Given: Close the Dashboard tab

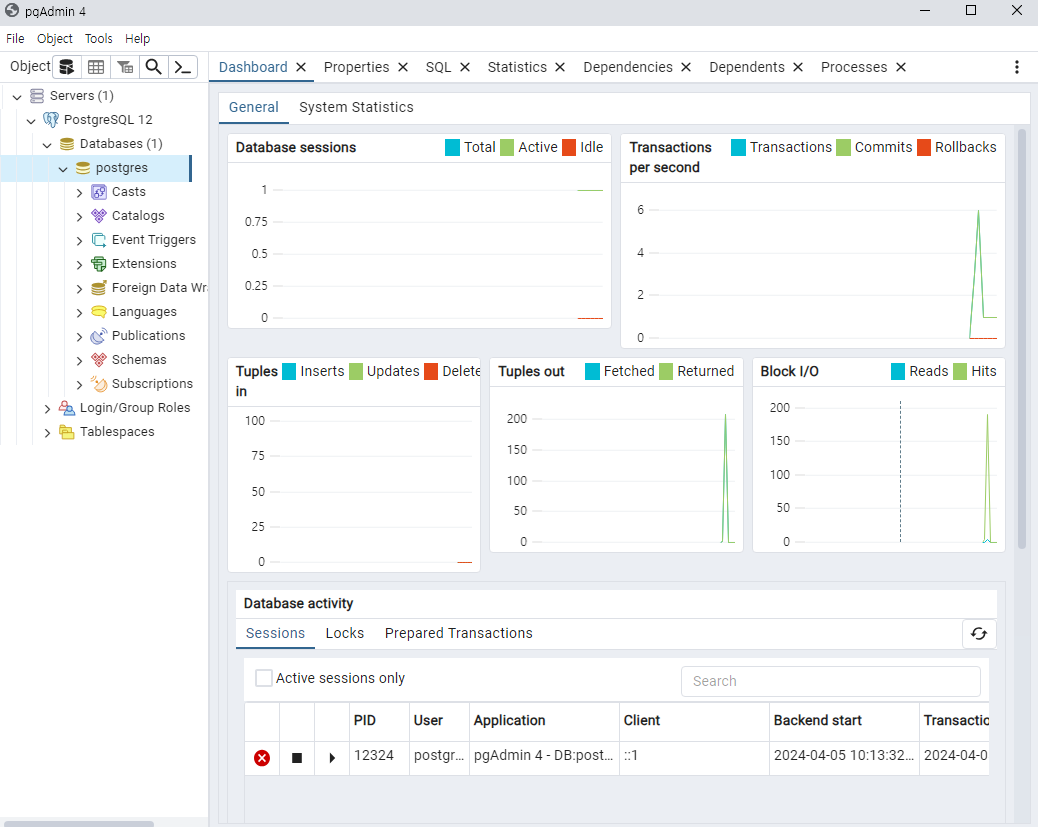Looking at the screenshot, I should click(x=301, y=67).
